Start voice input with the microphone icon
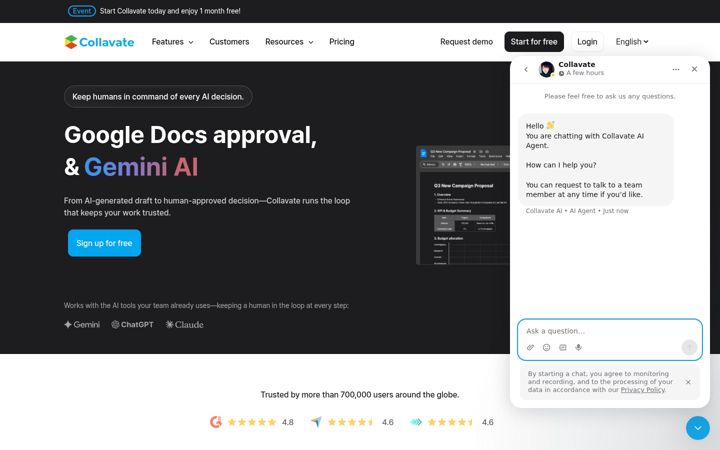The height and width of the screenshot is (450, 720). point(579,348)
